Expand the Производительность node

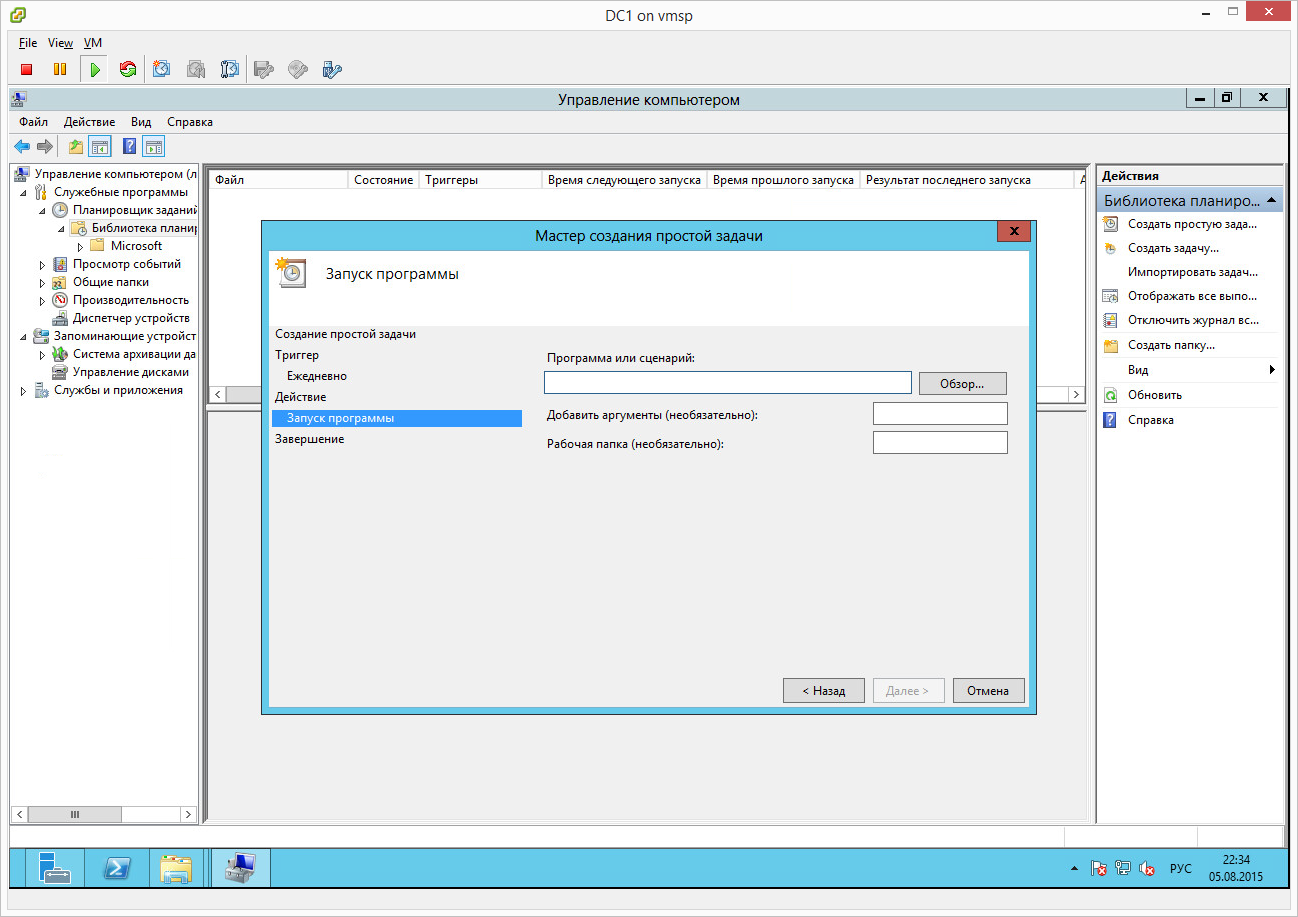[x=42, y=300]
